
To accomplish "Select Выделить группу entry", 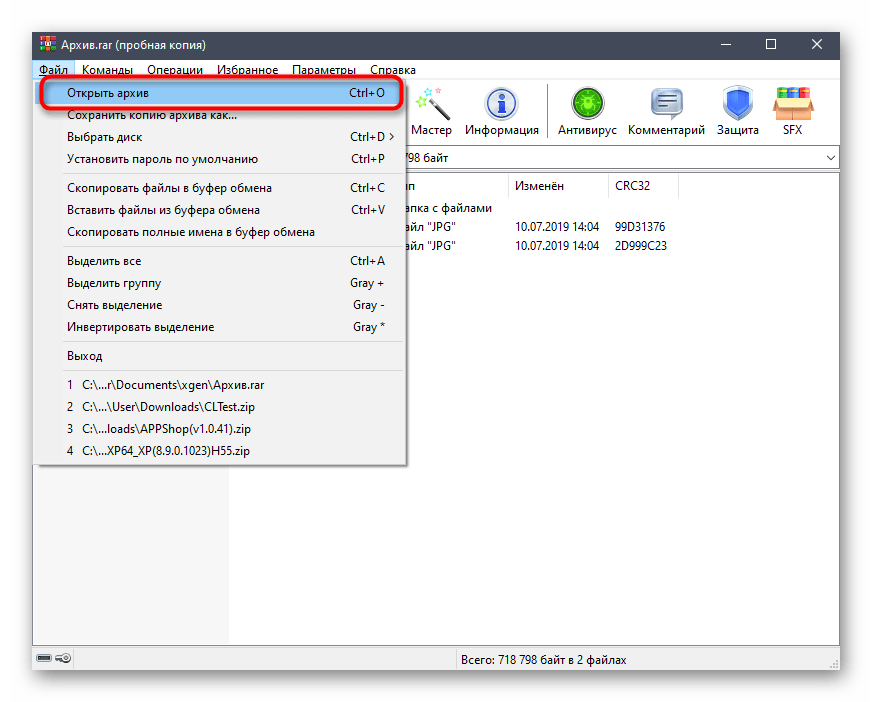I will click(x=220, y=283).
